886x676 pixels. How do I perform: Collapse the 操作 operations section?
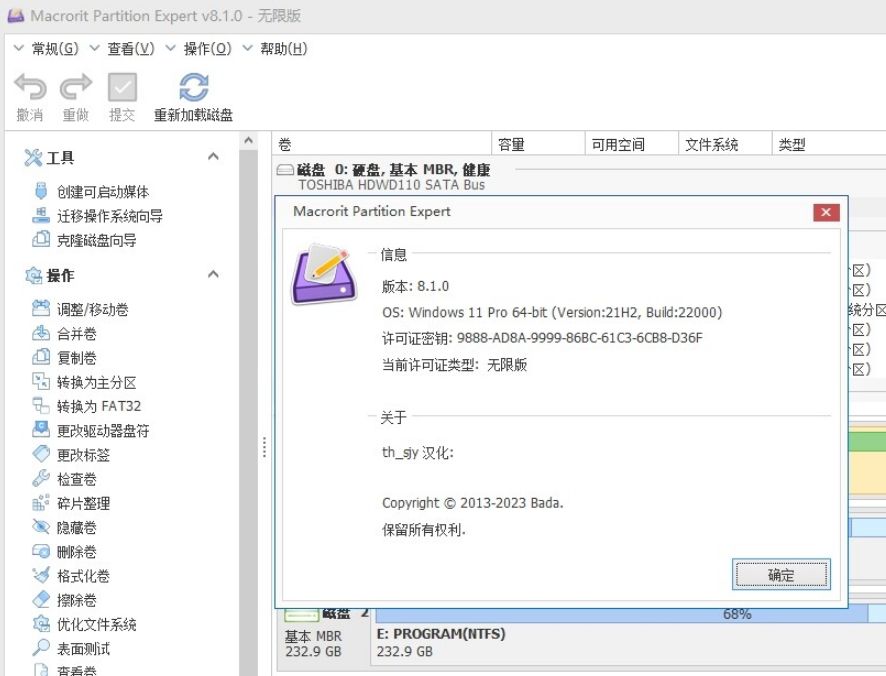click(x=212, y=274)
